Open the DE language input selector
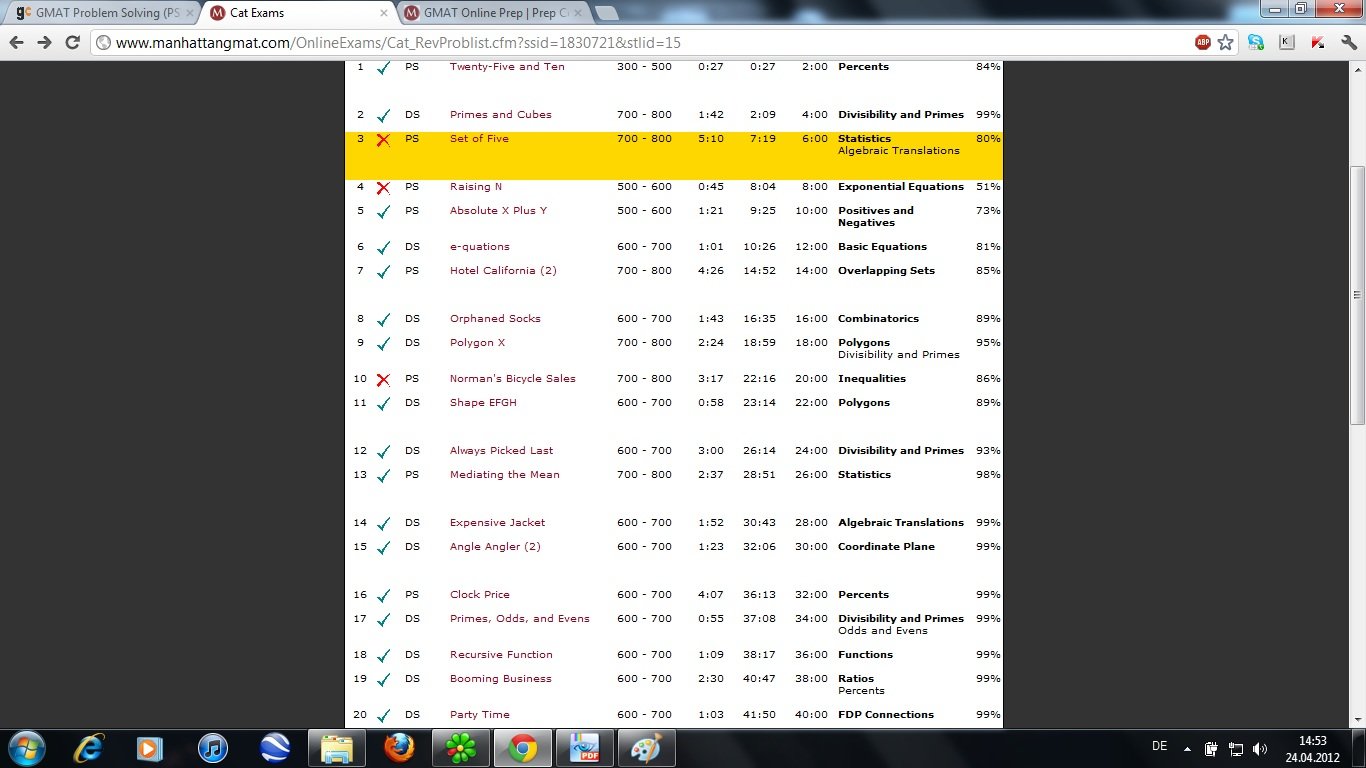 coord(1159,746)
